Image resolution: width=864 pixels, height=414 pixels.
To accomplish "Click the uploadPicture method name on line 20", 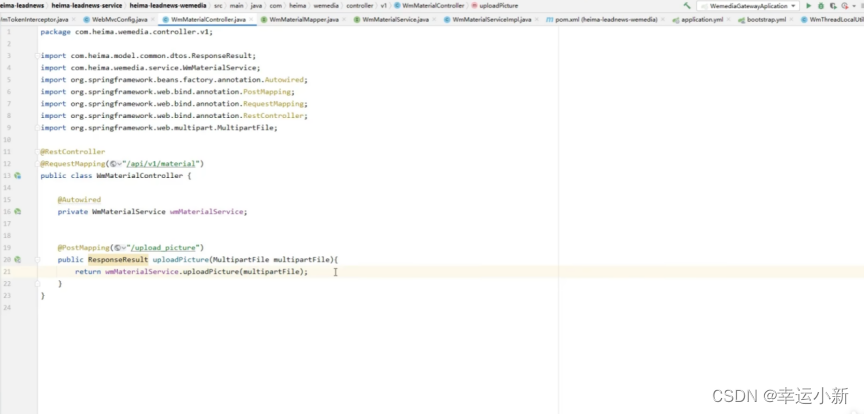I will click(181, 259).
